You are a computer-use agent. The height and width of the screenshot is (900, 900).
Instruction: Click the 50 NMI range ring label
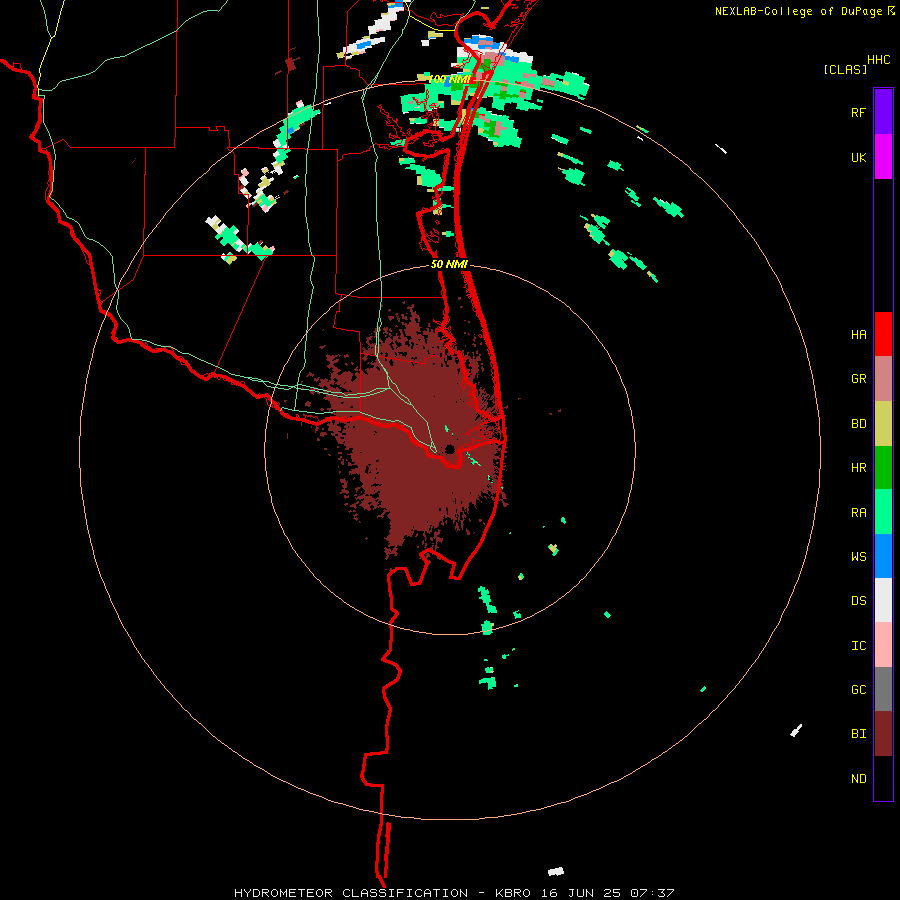click(449, 264)
